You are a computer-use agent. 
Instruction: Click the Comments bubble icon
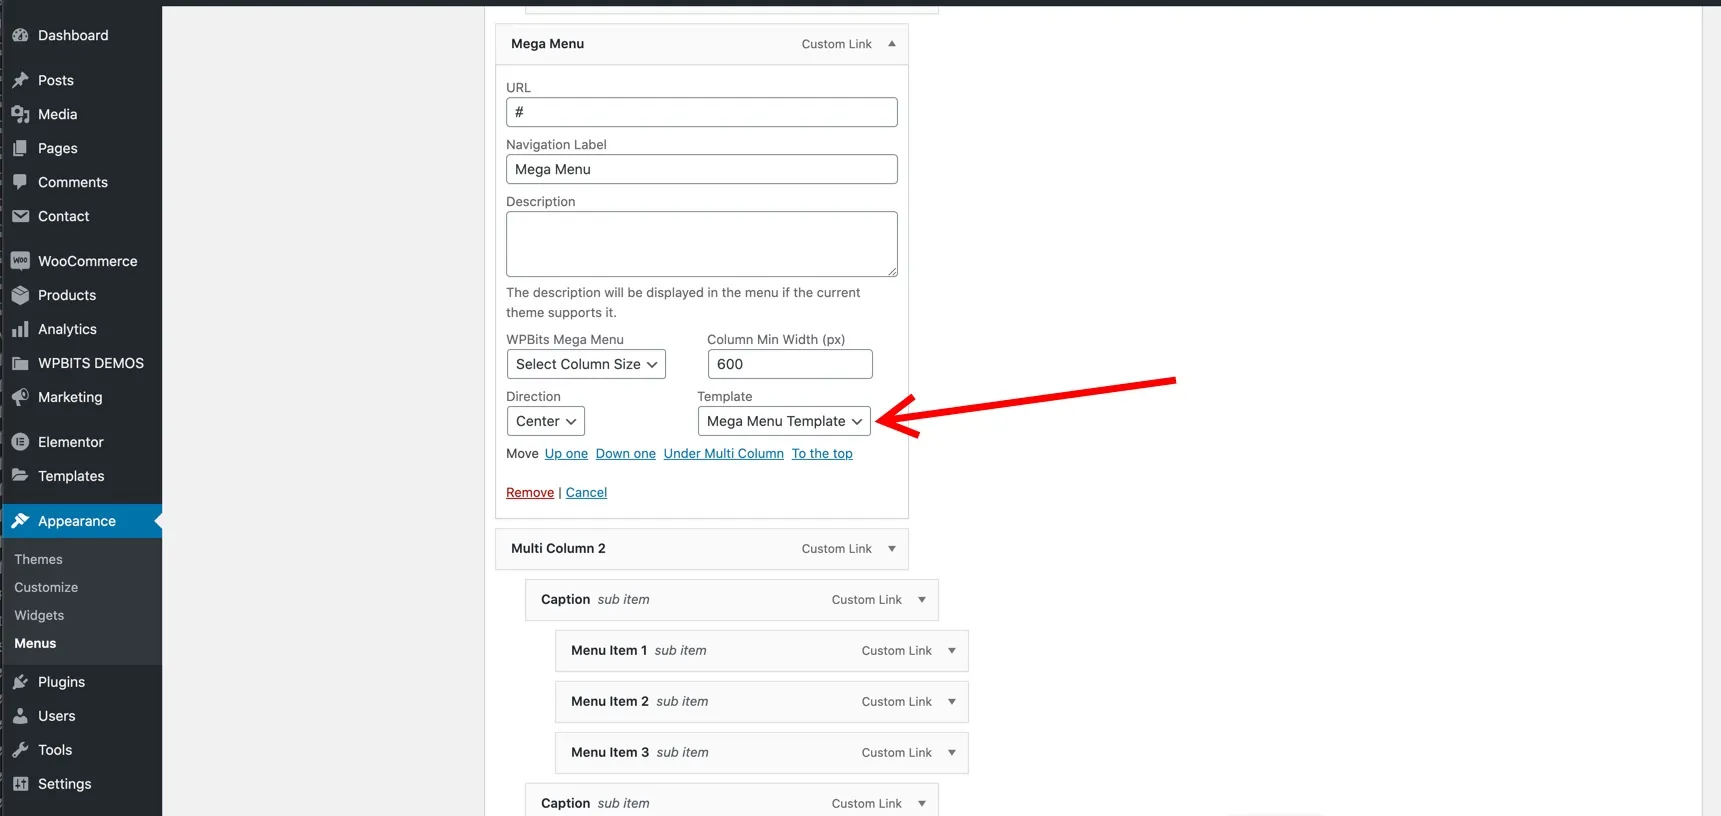[20, 182]
